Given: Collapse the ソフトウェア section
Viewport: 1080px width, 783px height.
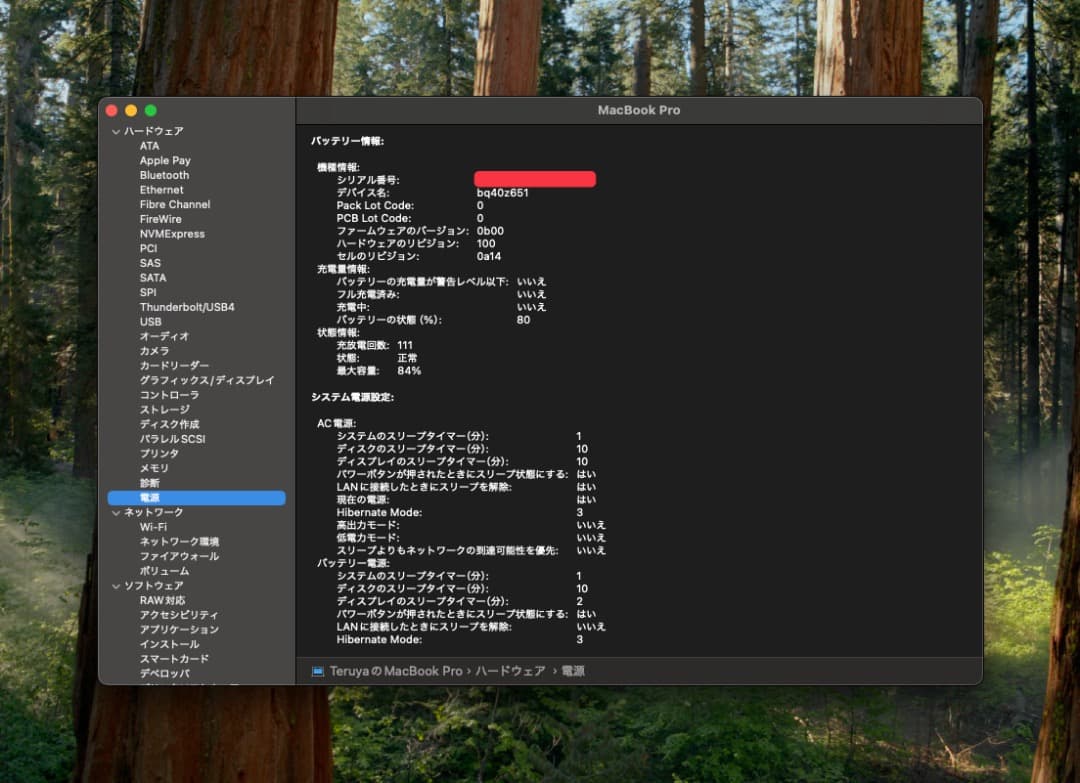Looking at the screenshot, I should pyautogui.click(x=117, y=585).
